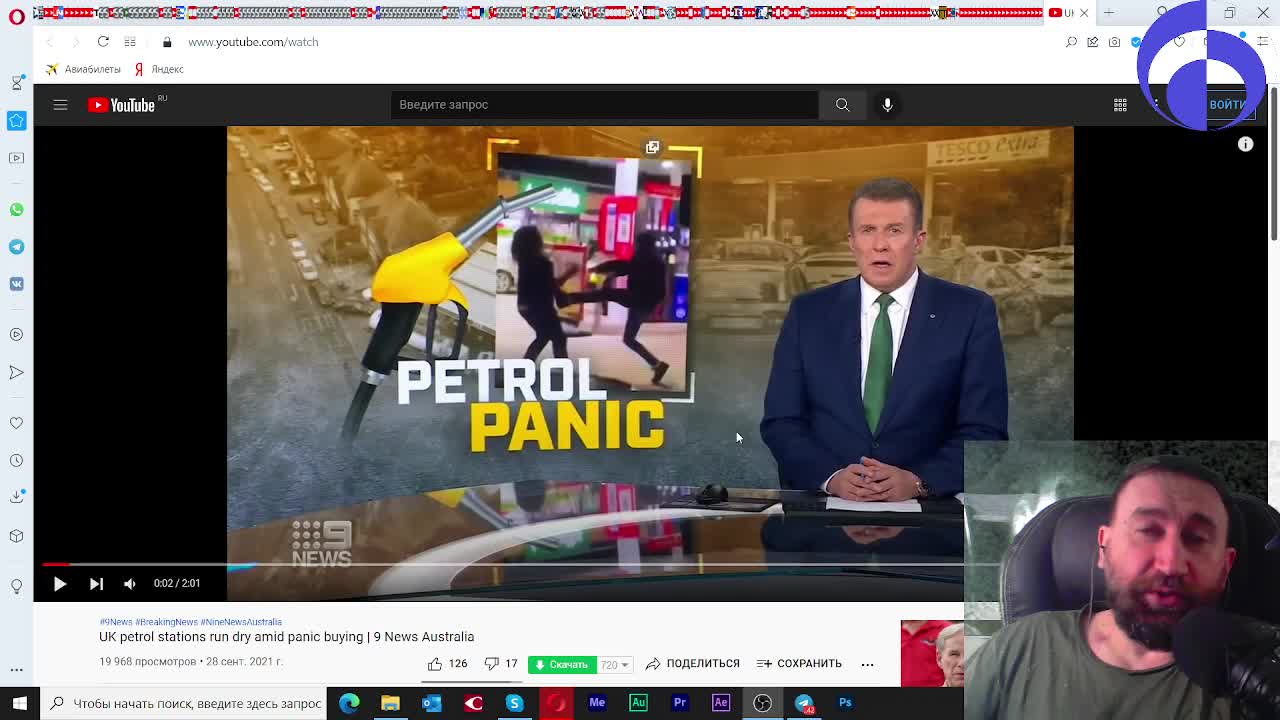Open the Telegram sidebar messenger

(16, 247)
